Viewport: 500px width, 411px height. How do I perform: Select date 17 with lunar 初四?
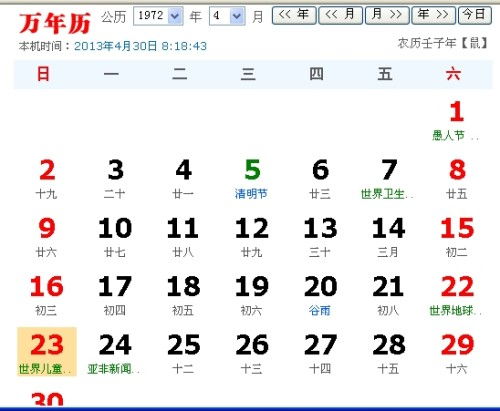click(115, 297)
